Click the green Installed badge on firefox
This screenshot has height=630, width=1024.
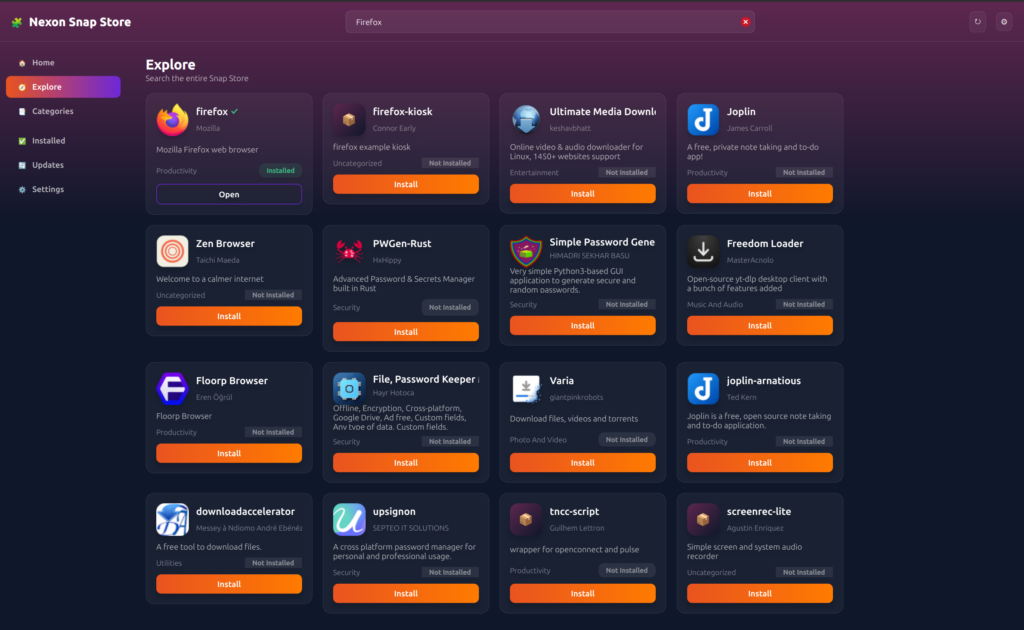(280, 170)
